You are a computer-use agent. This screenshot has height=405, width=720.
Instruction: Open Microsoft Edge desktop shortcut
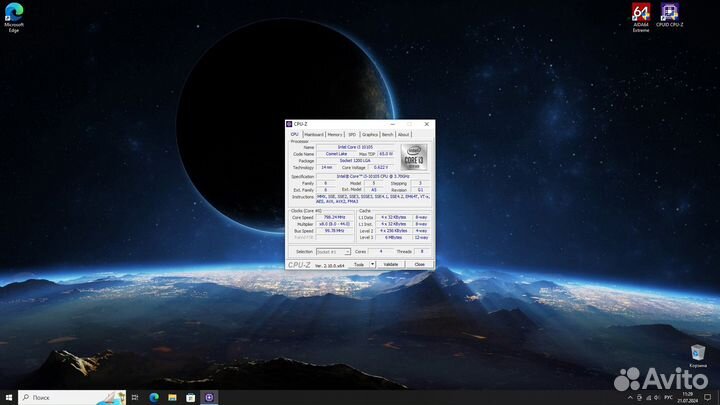click(x=14, y=17)
